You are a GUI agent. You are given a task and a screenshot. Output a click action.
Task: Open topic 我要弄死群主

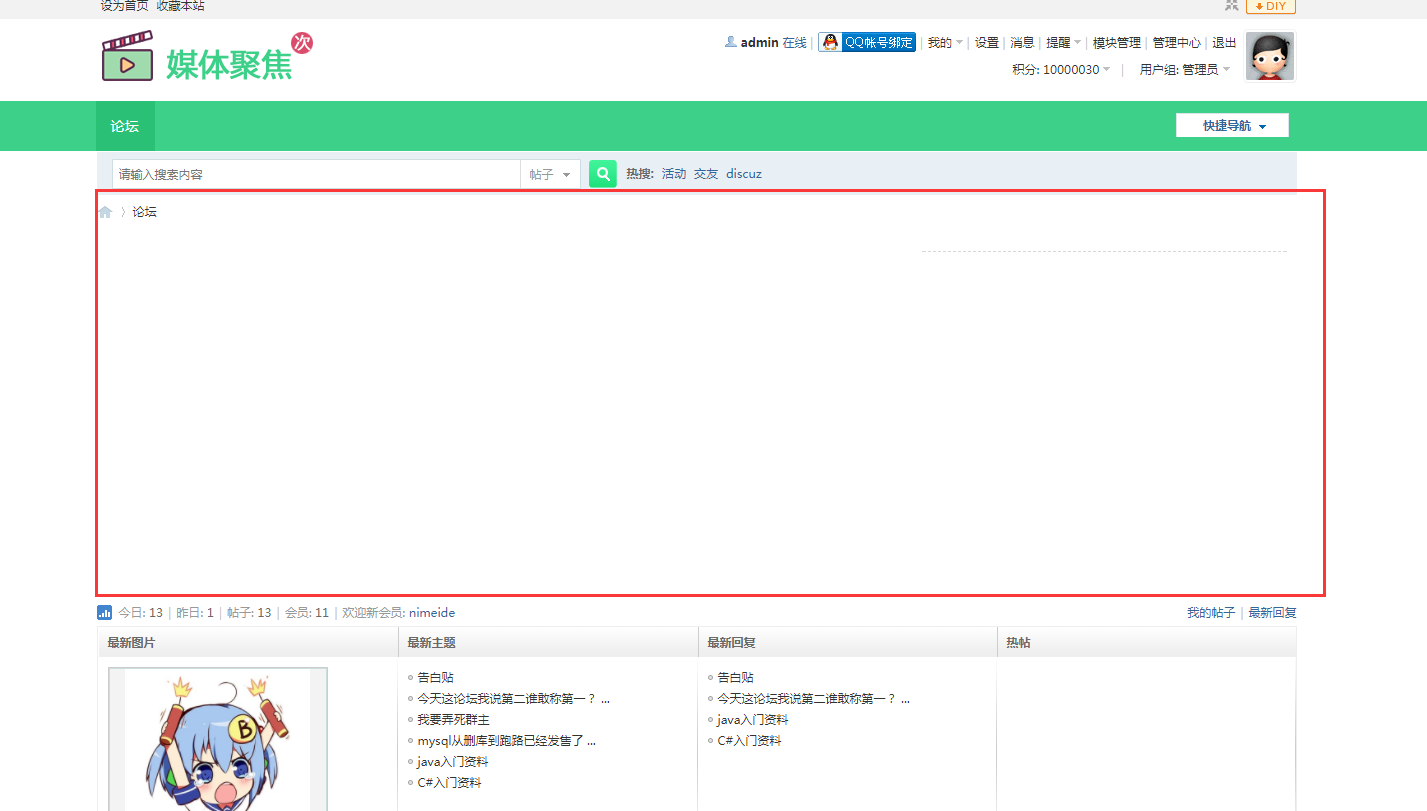pos(453,720)
